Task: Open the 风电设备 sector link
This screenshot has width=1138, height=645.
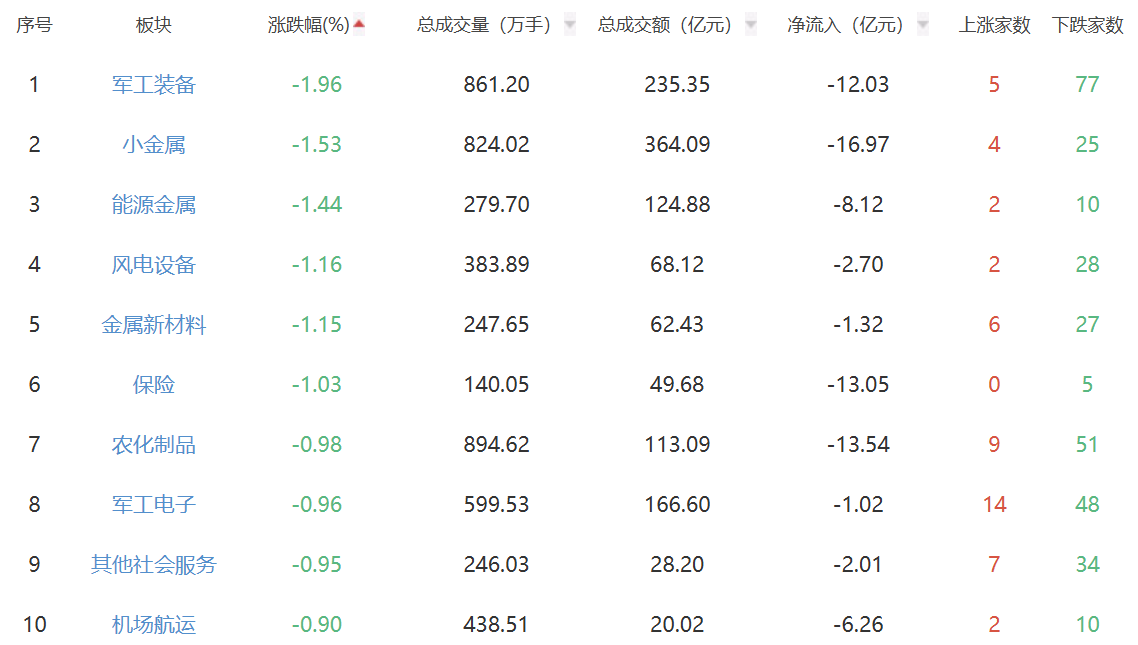Action: click(x=154, y=265)
